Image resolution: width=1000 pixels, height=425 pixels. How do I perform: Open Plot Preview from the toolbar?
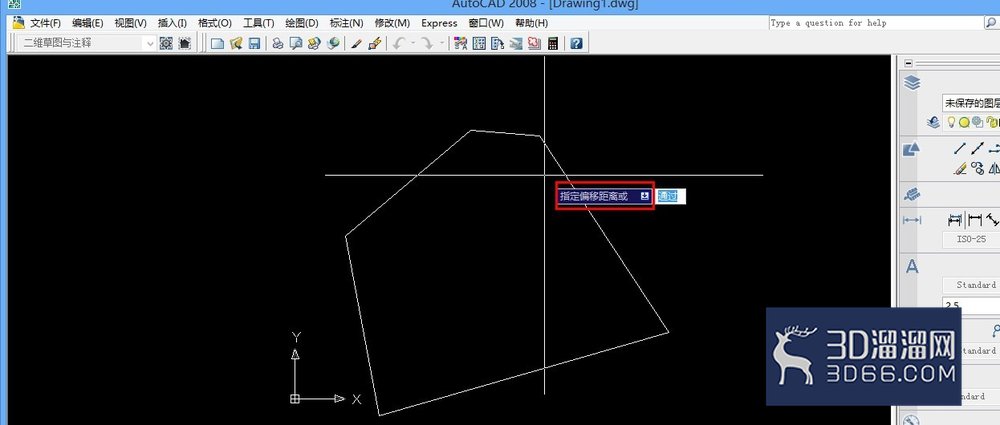[295, 43]
